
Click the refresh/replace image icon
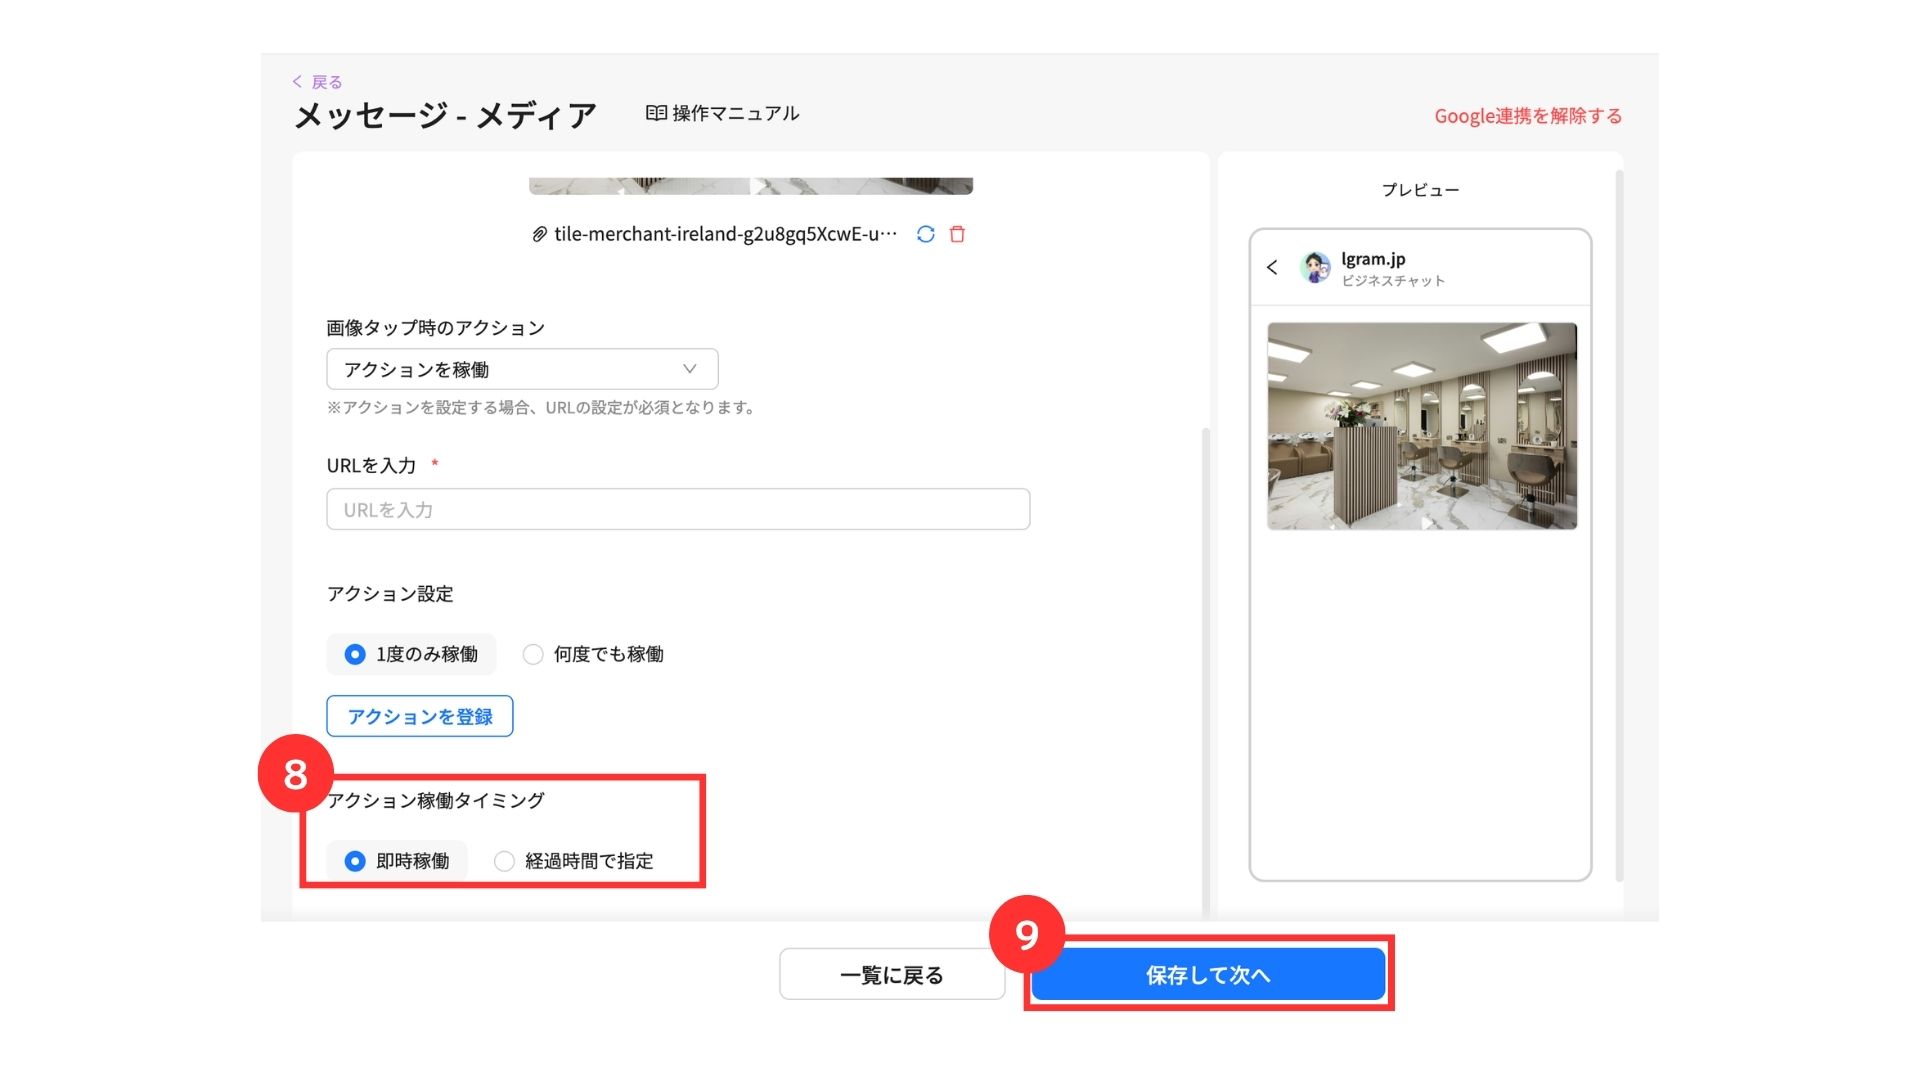point(925,234)
